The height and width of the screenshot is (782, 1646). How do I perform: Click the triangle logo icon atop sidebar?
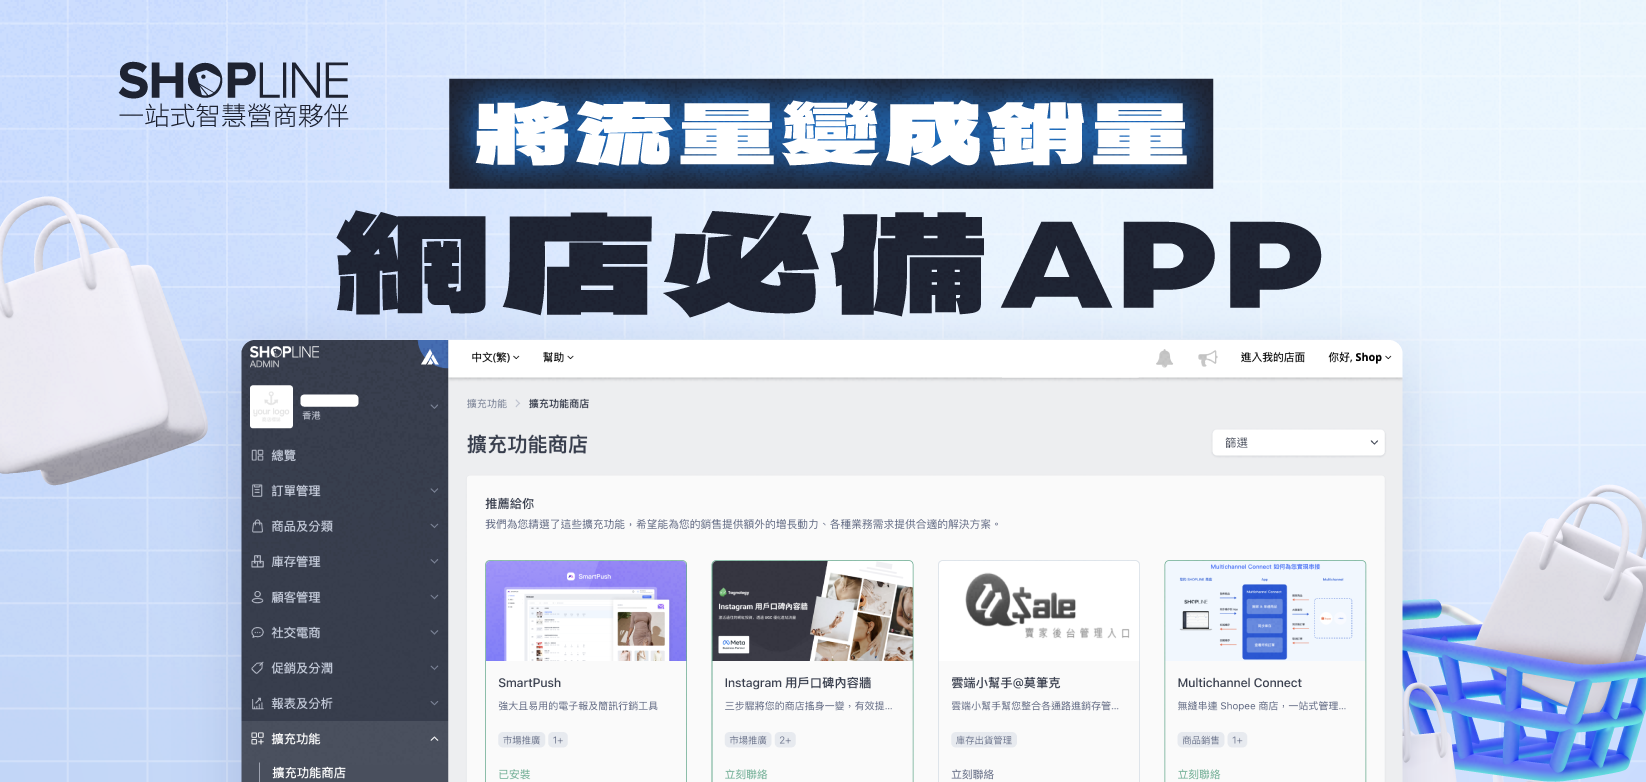(x=430, y=357)
